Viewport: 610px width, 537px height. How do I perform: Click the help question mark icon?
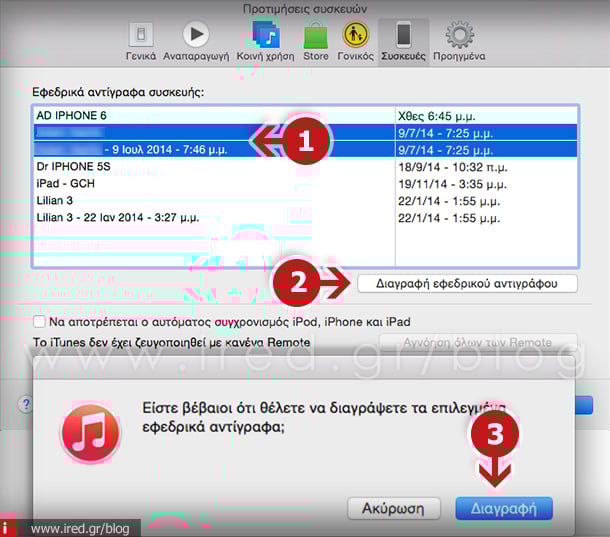pos(26,404)
